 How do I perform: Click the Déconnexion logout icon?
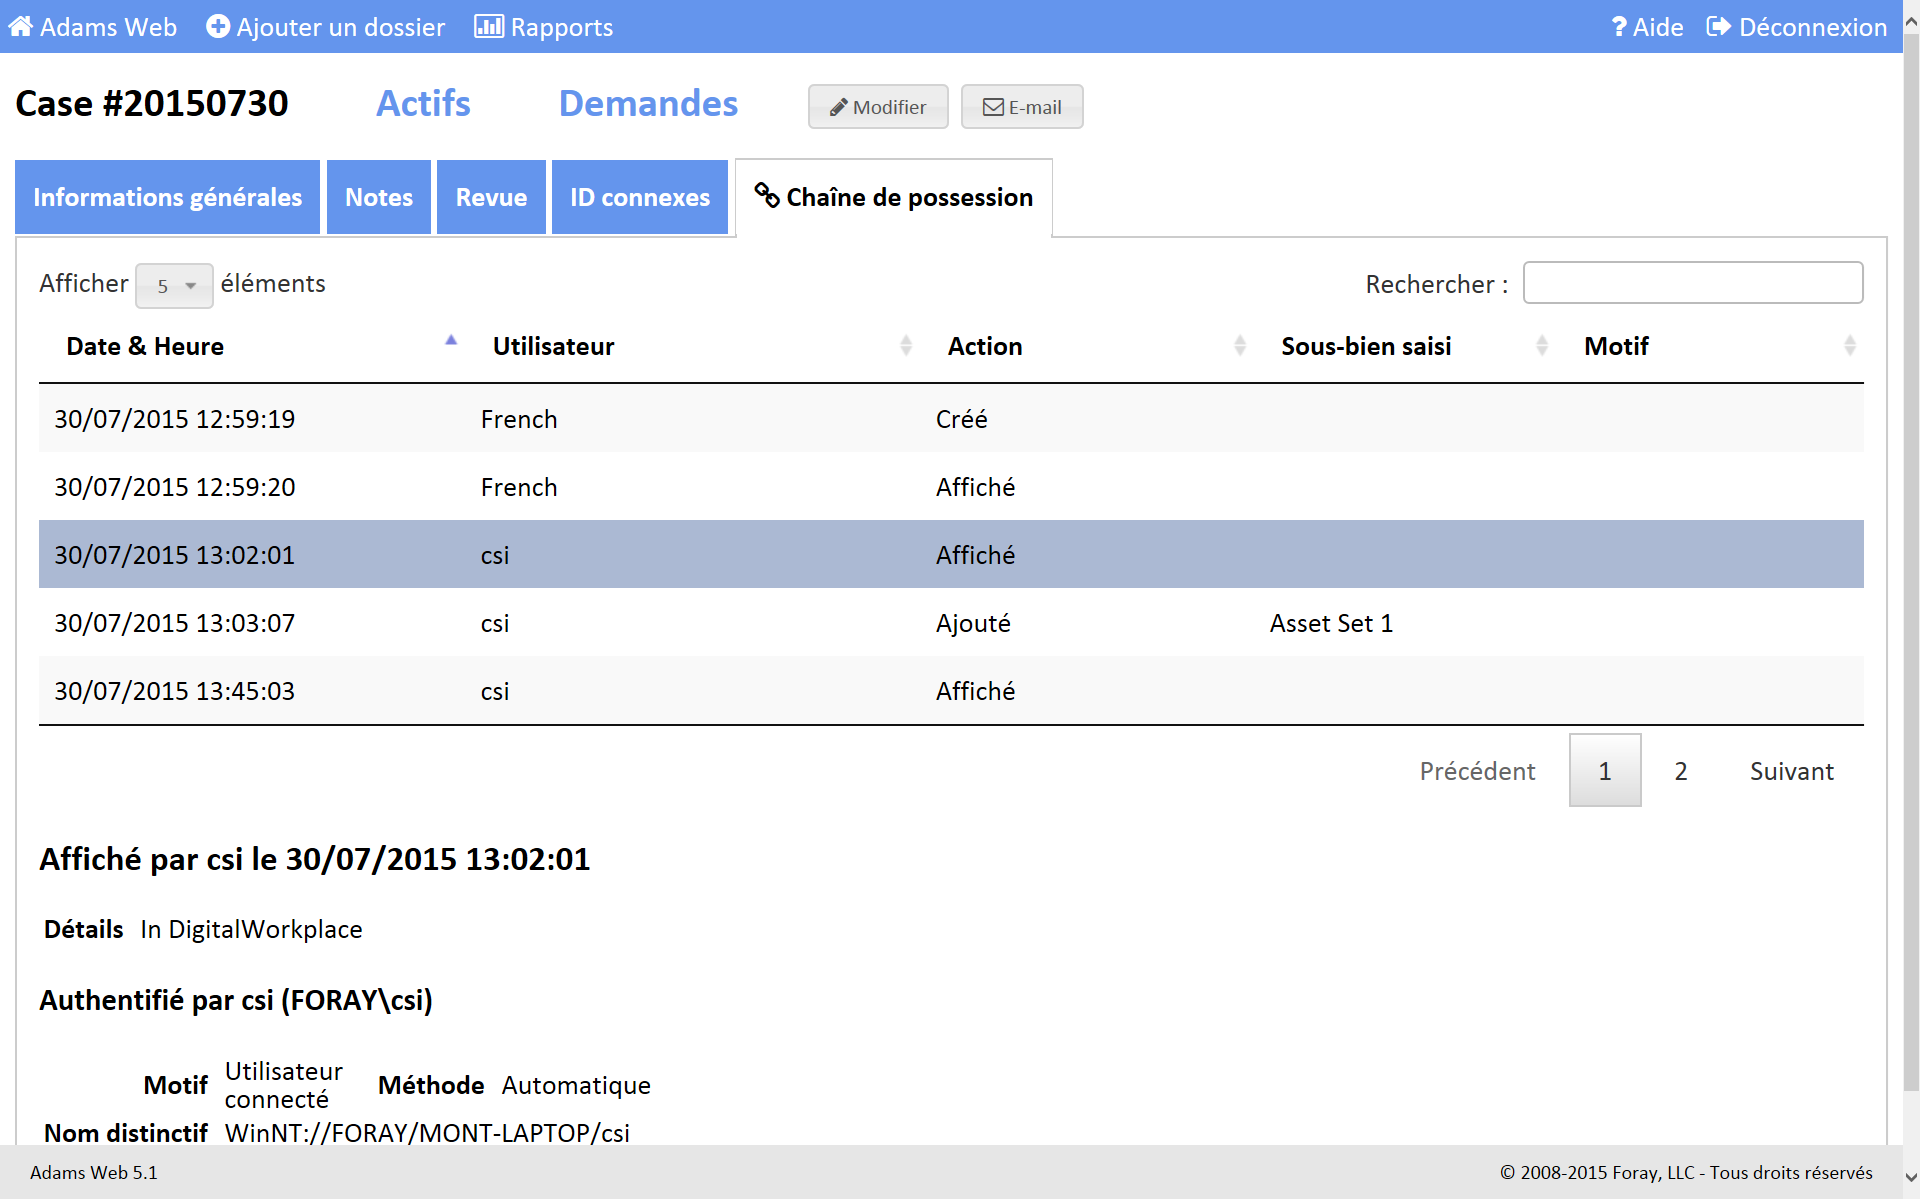click(1717, 27)
